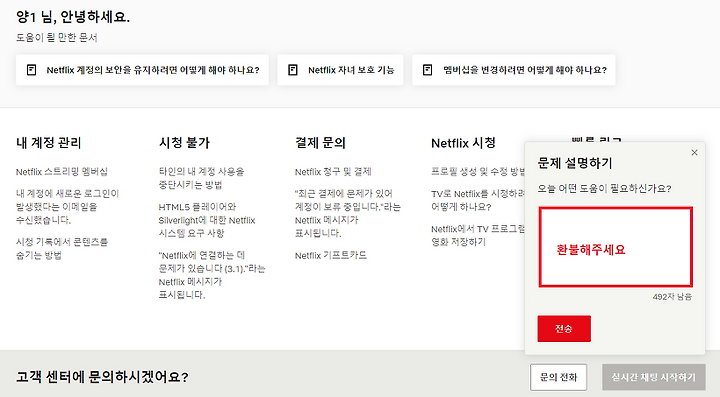Open the Netflix 스트리밍 멤버십 link
720x397 pixels.
[62, 172]
